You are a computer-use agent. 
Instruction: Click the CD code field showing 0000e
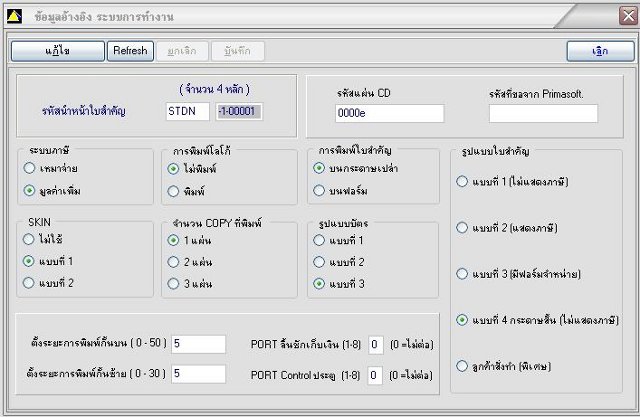[x=389, y=113]
